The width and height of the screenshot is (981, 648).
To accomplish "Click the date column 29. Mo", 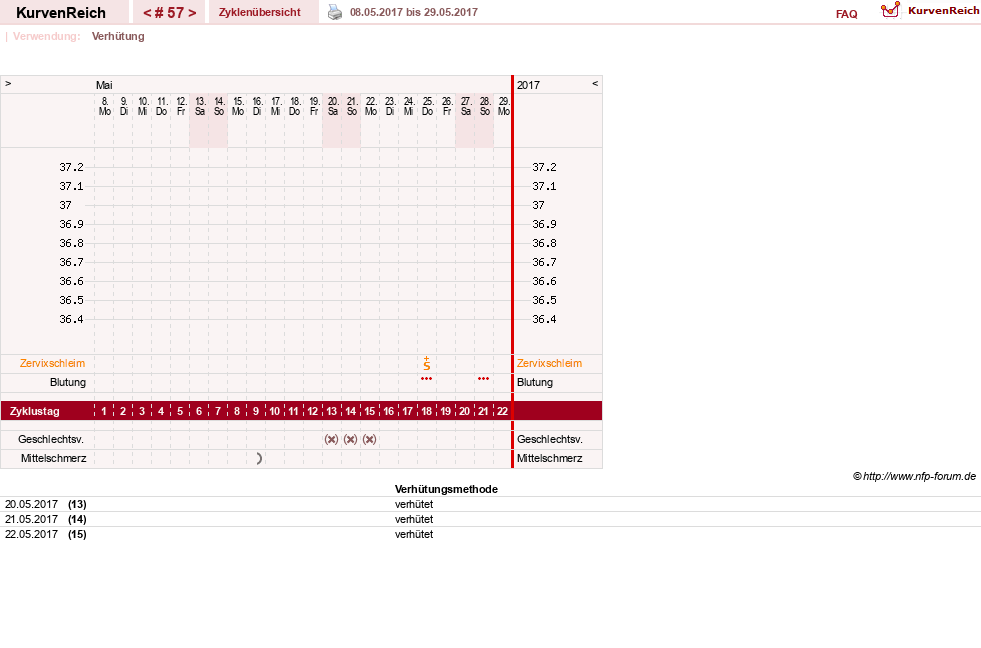I will [x=504, y=106].
